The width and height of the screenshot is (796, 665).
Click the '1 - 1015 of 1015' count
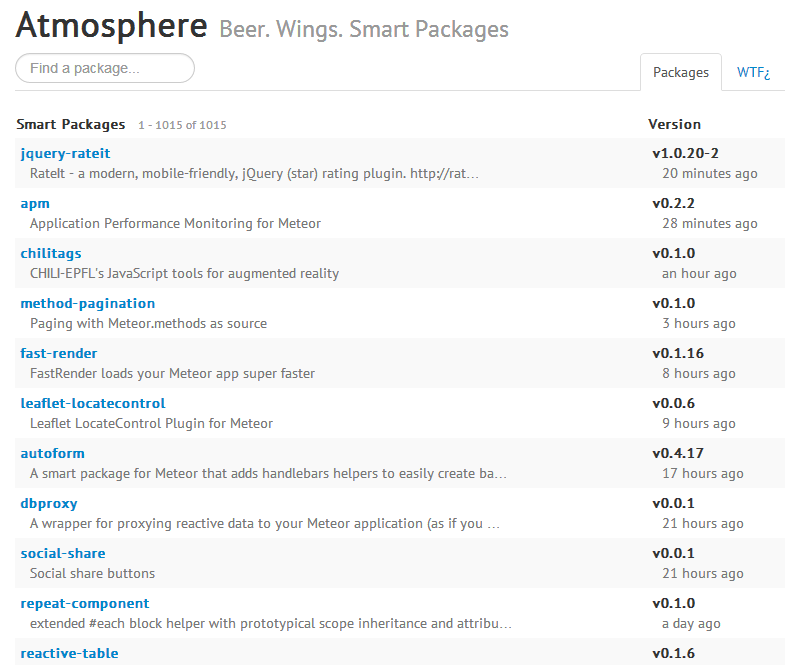pos(182,125)
